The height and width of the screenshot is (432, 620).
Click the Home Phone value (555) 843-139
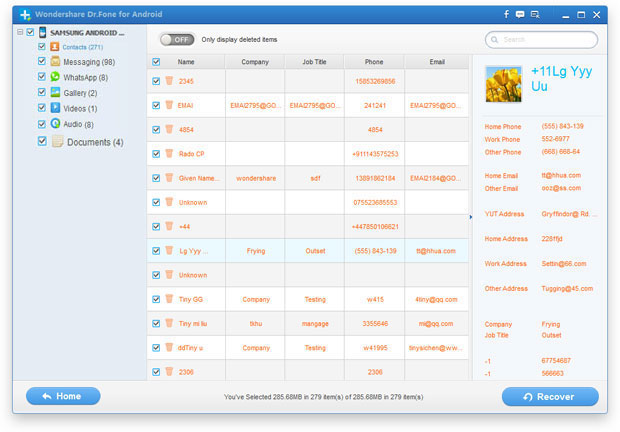pos(562,126)
